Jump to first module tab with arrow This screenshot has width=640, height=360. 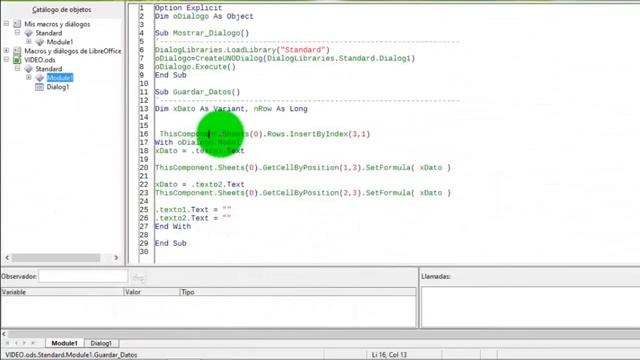[x=7, y=343]
